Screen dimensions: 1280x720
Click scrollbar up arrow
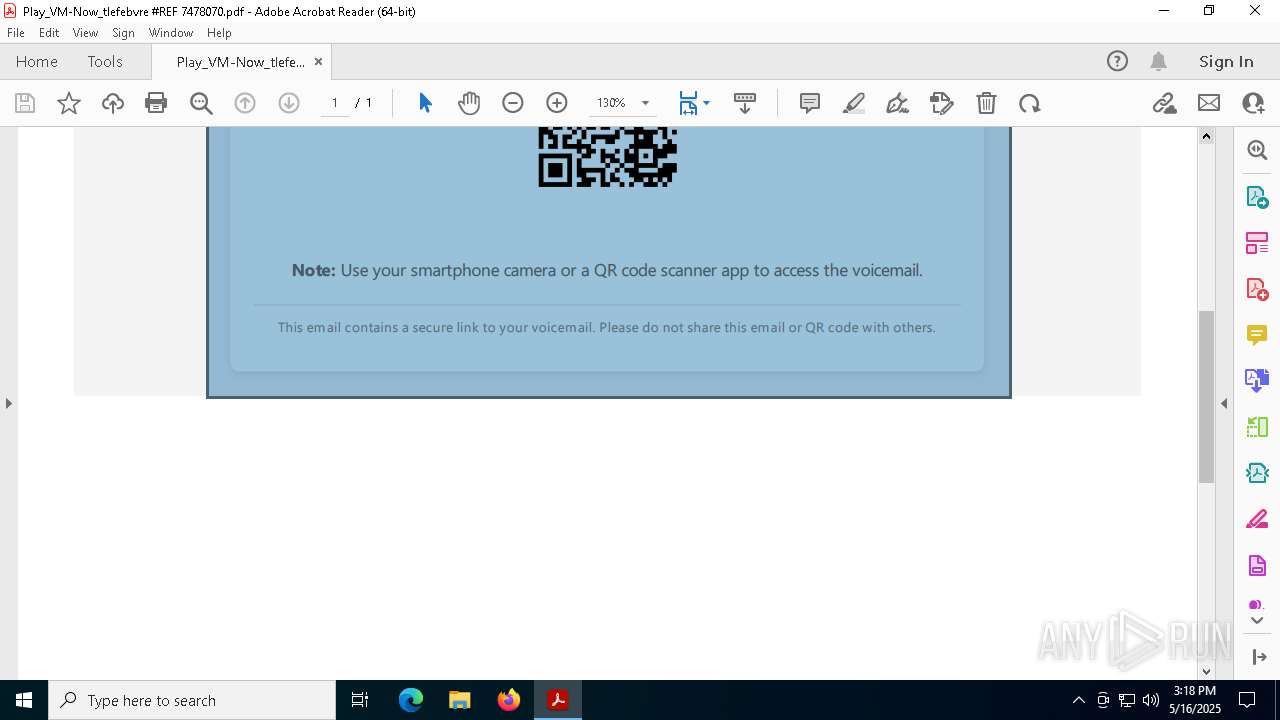tap(1206, 136)
